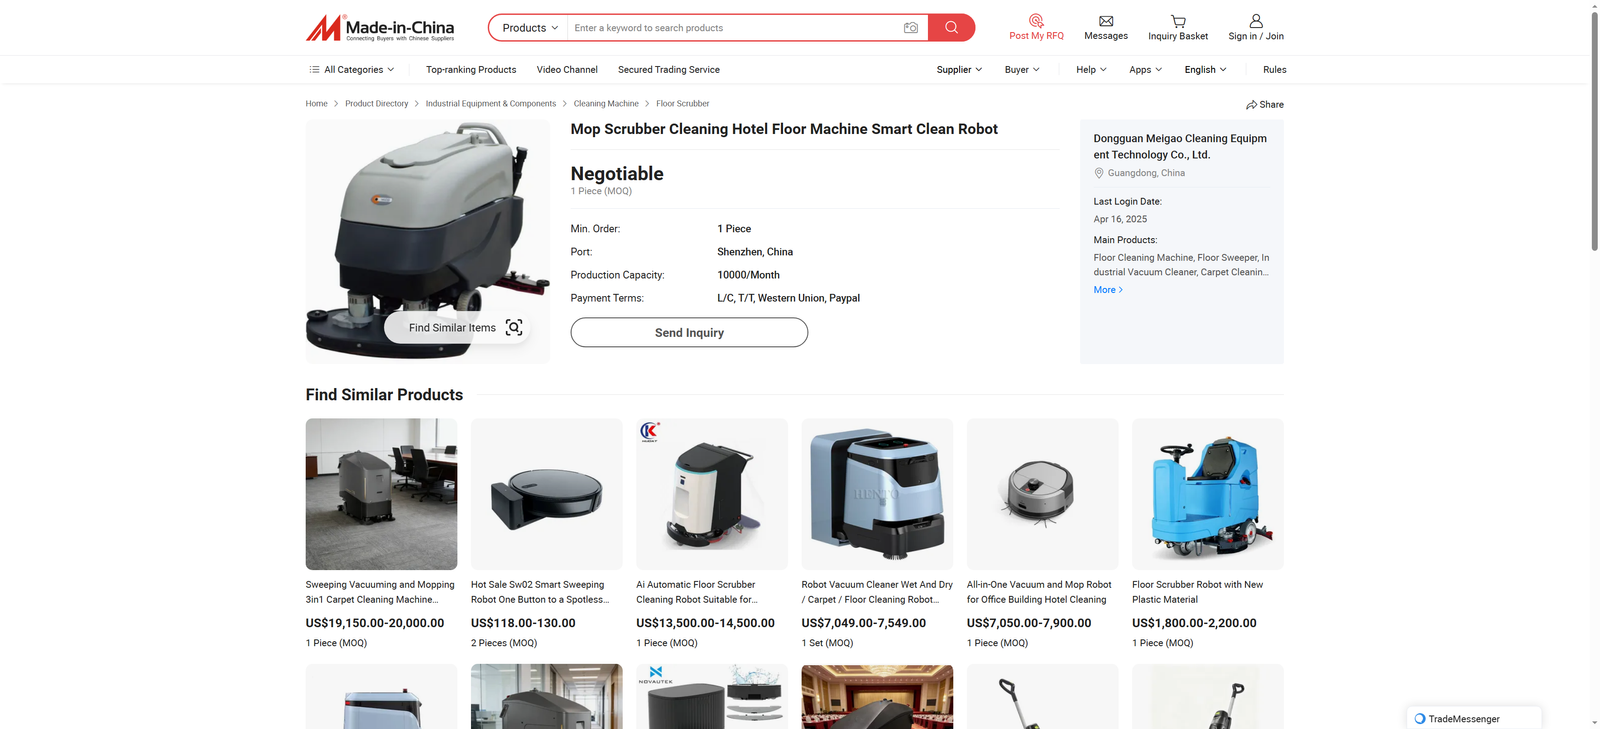View the Inquiry Basket cart icon
The image size is (1600, 729).
pyautogui.click(x=1178, y=21)
